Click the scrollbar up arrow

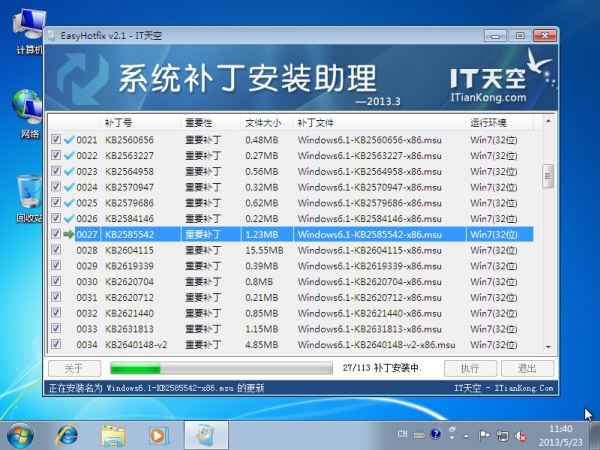(548, 121)
